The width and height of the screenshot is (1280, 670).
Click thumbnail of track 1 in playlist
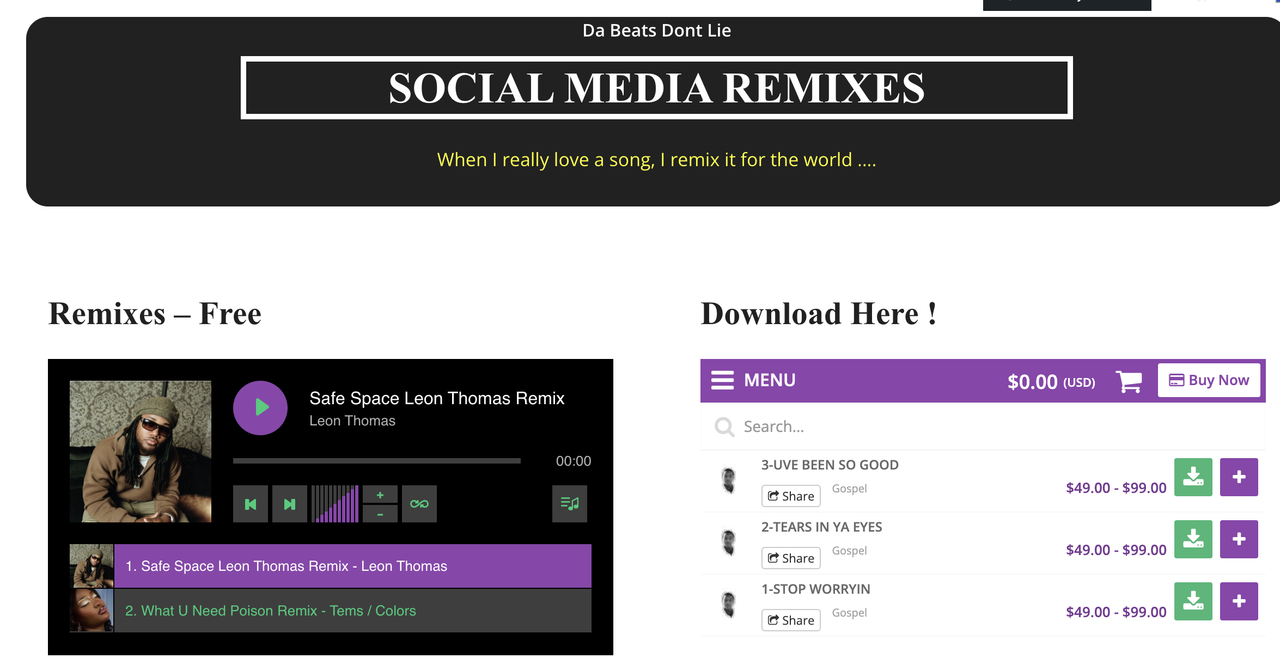coord(91,566)
